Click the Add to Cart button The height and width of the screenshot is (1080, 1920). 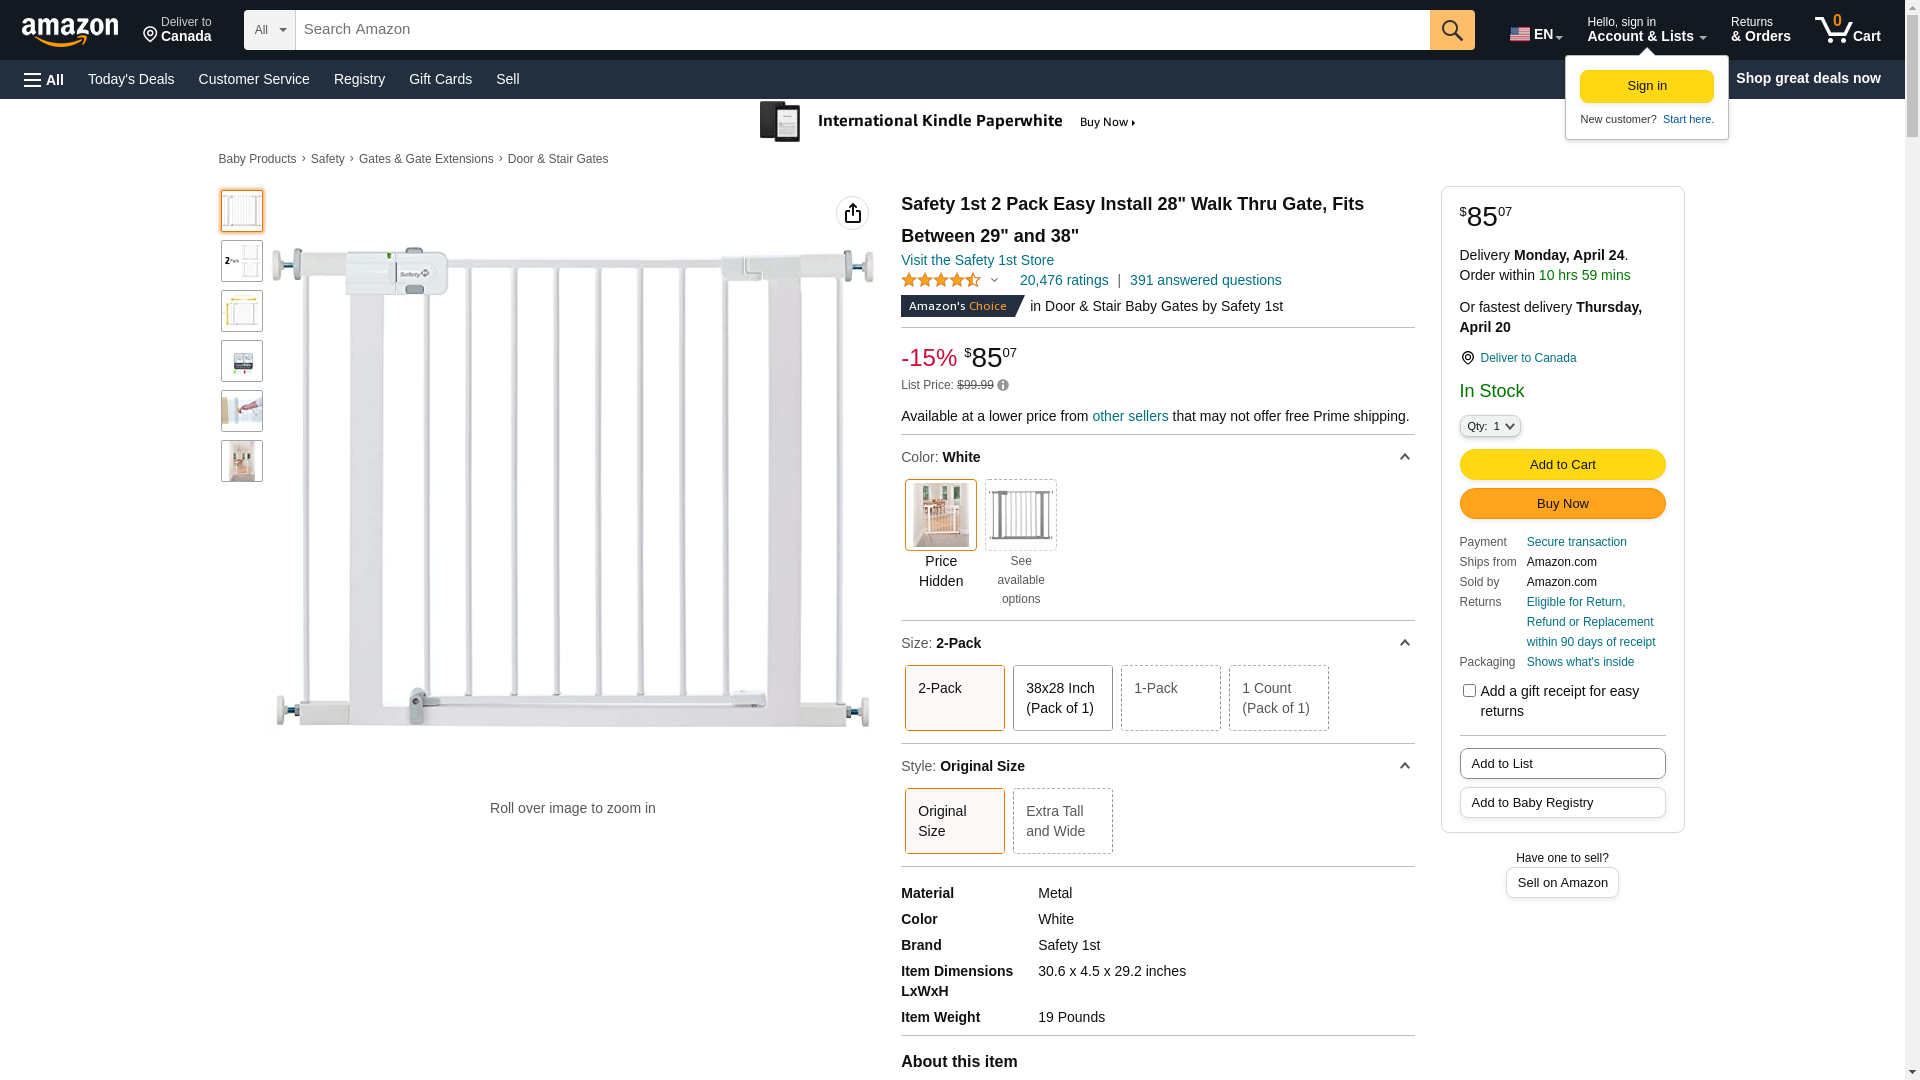click(1562, 464)
